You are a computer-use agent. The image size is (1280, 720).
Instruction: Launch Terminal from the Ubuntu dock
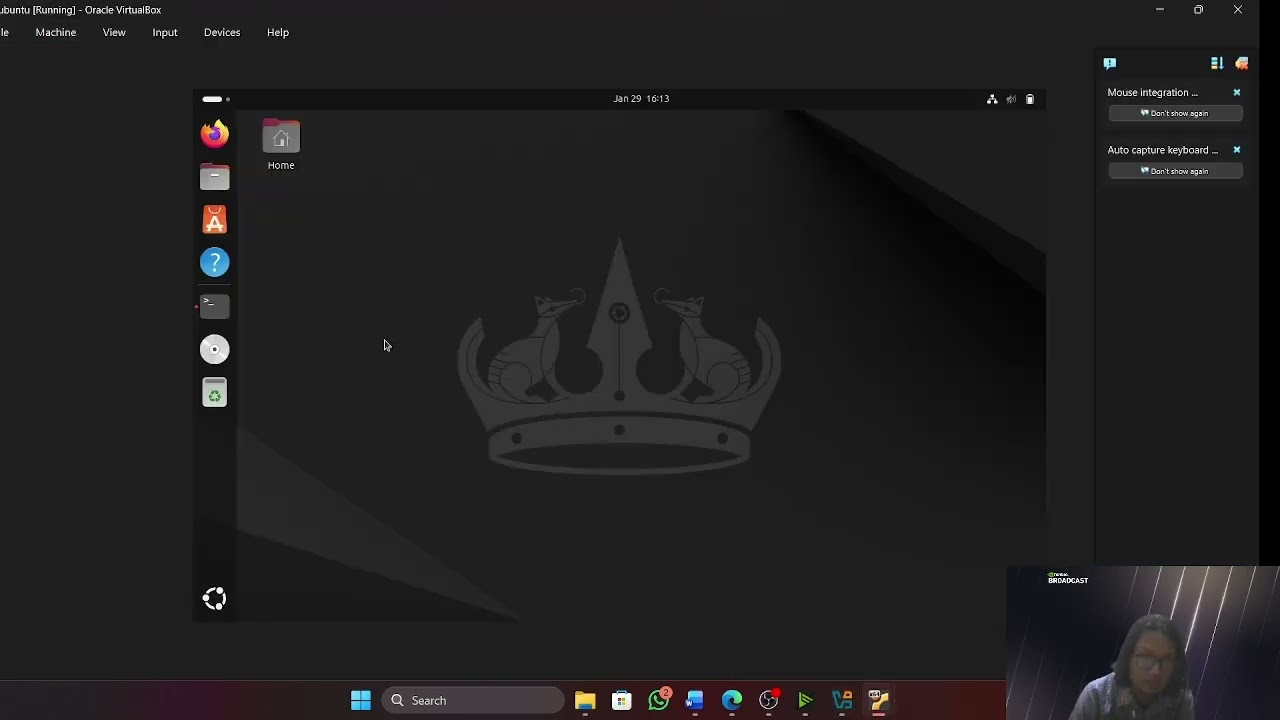pyautogui.click(x=215, y=306)
